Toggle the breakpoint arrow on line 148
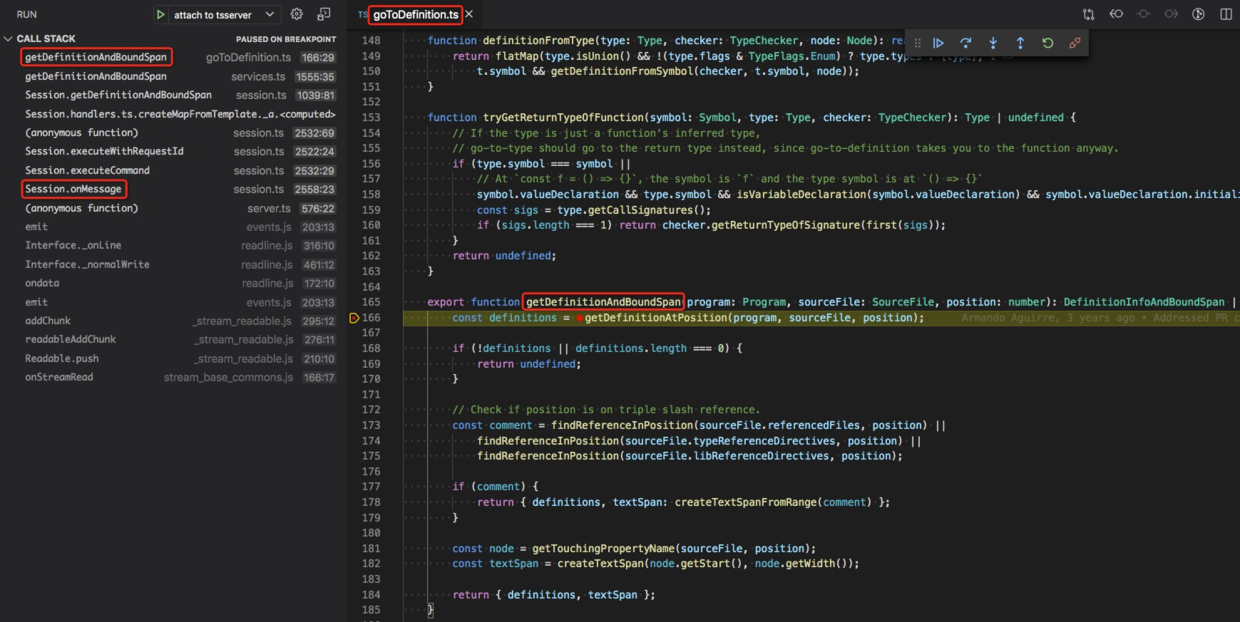The image size is (1240, 622). click(x=354, y=41)
